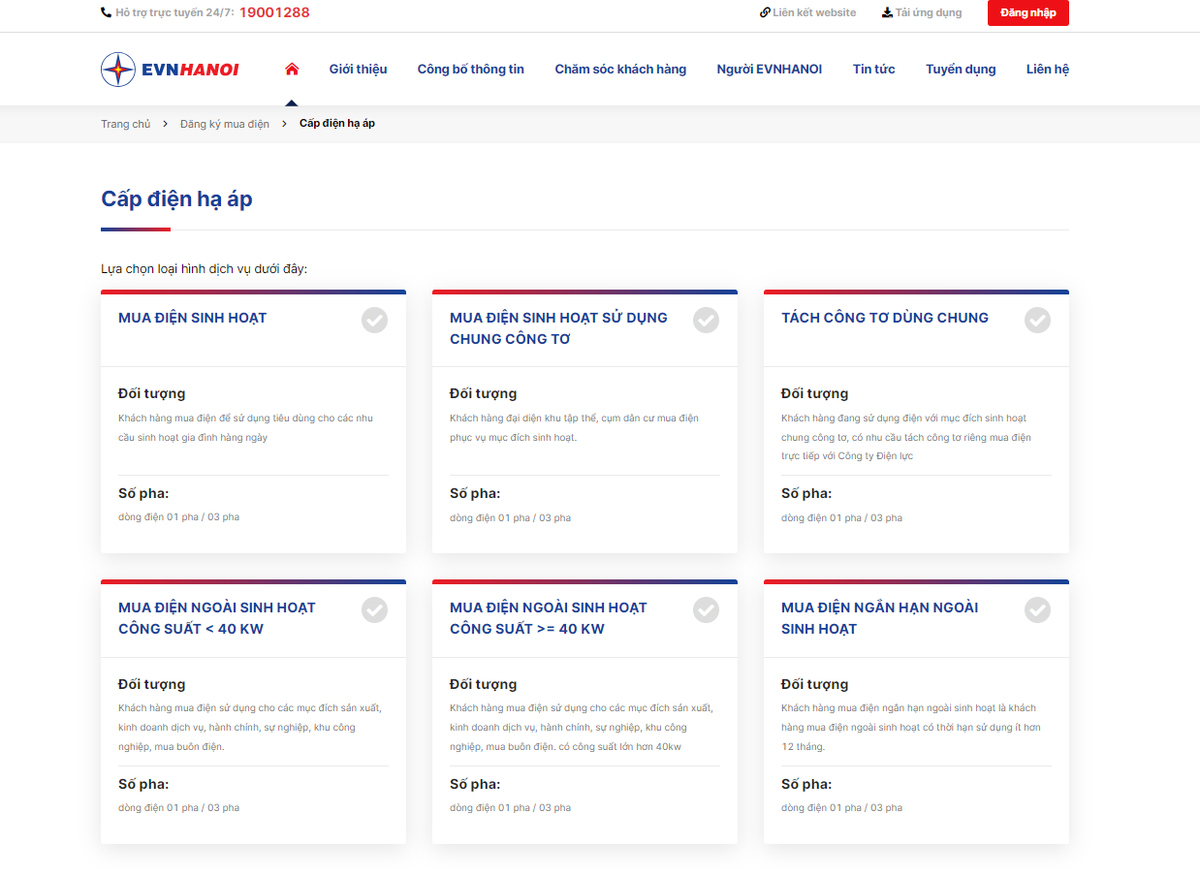The image size is (1200, 869).
Task: Select checkmark on TÁCH CÔNG TƠ DÙNG CHUNG card
Action: [x=1037, y=320]
